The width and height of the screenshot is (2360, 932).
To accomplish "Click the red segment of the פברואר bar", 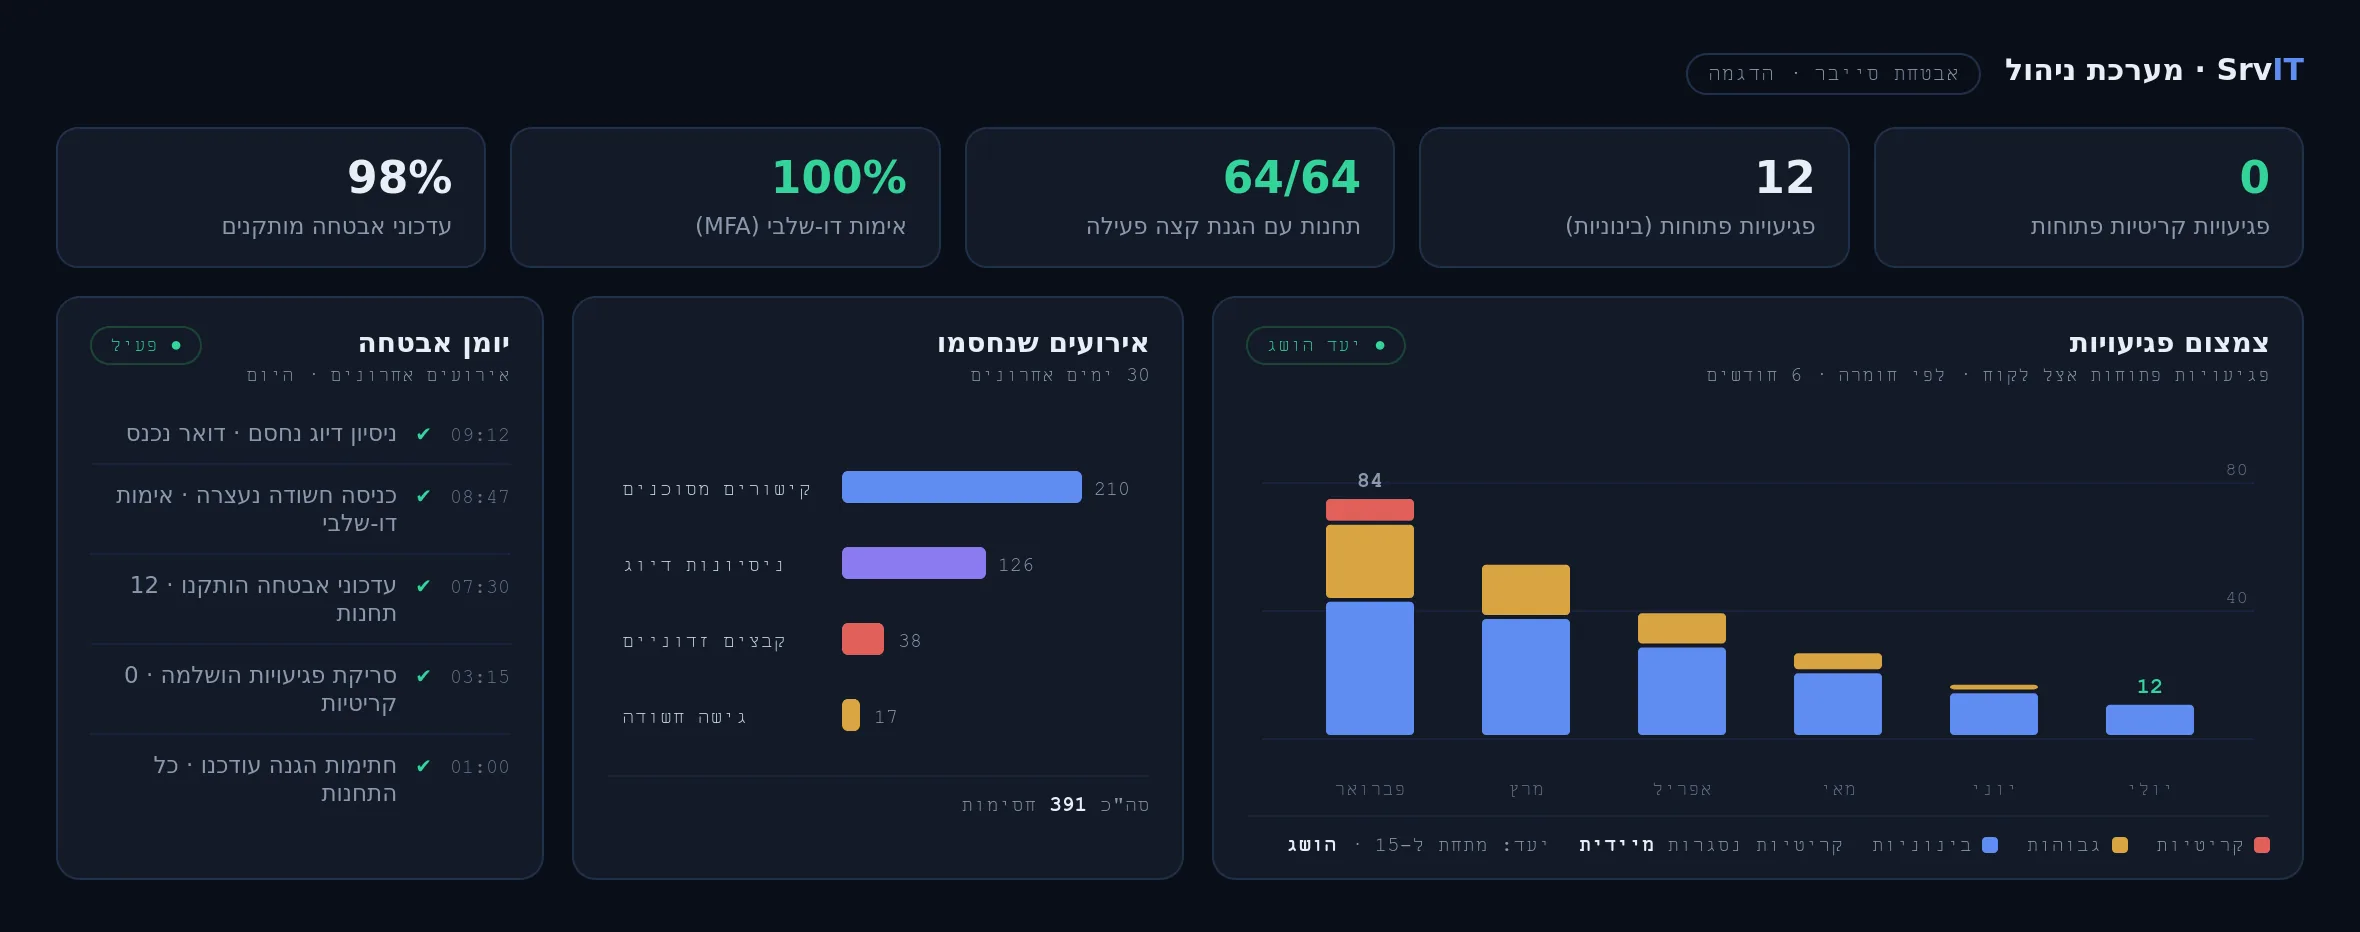I will click(x=1370, y=510).
